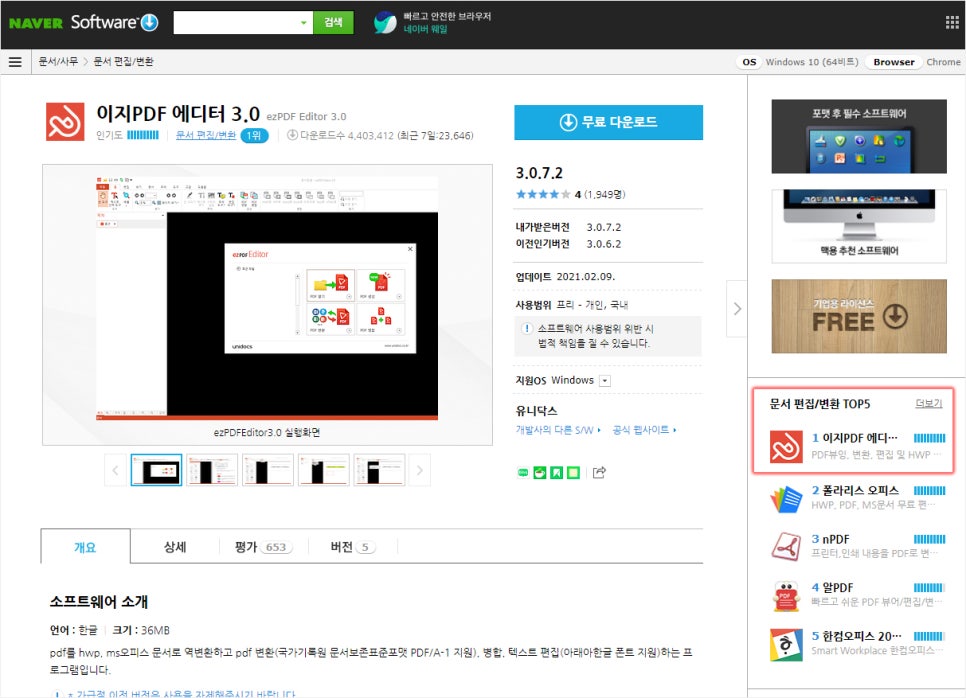Switch to the 상세 tab
The width and height of the screenshot is (966, 698).
coord(175,546)
